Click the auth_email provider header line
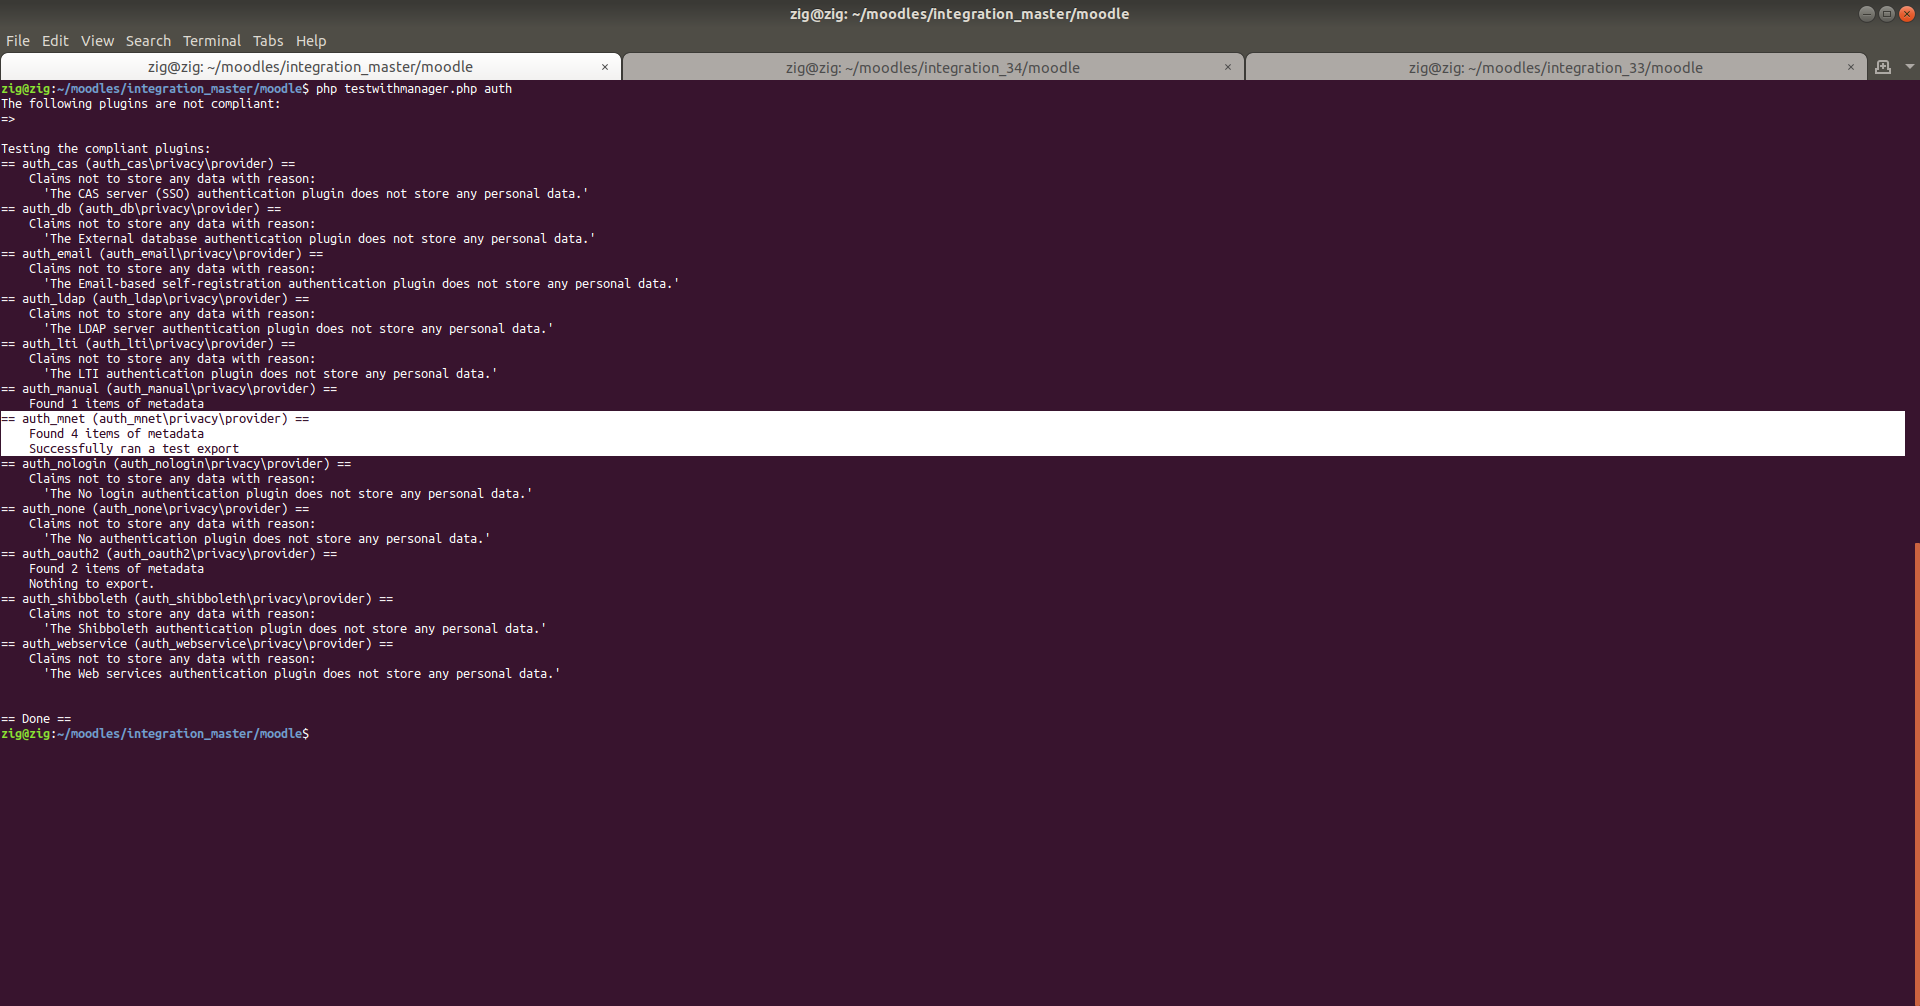Viewport: 1920px width, 1006px height. (x=162, y=254)
